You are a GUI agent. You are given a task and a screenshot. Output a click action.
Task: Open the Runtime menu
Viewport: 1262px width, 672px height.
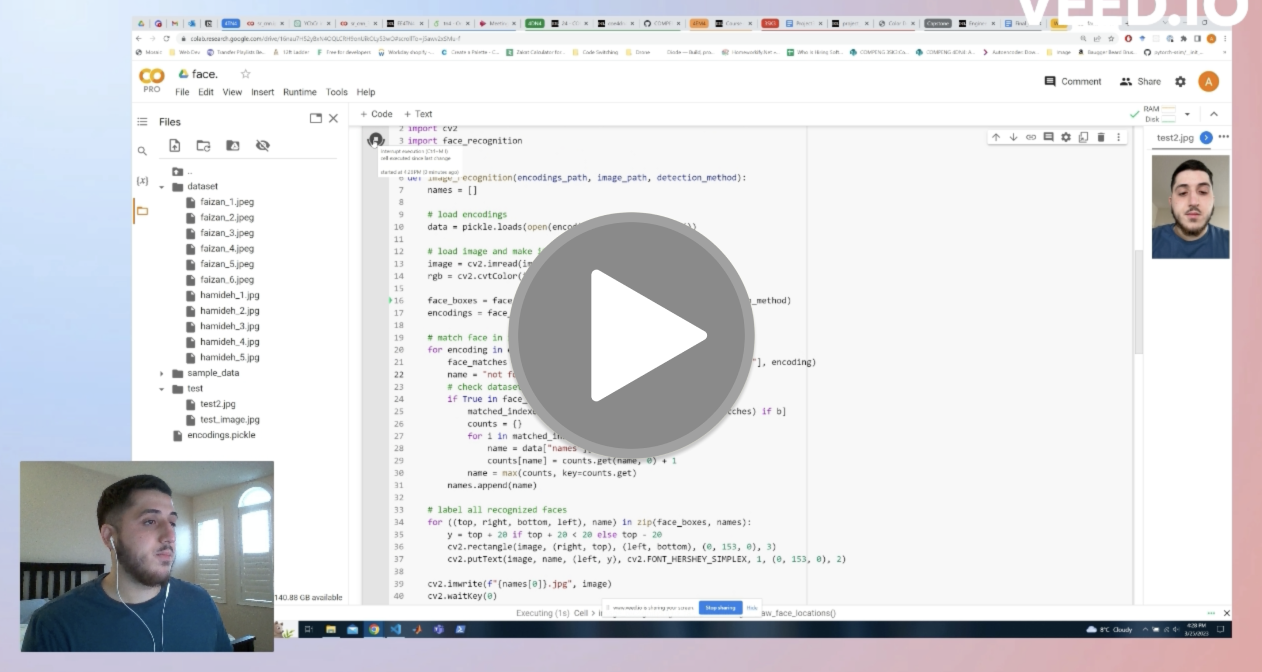[300, 91]
